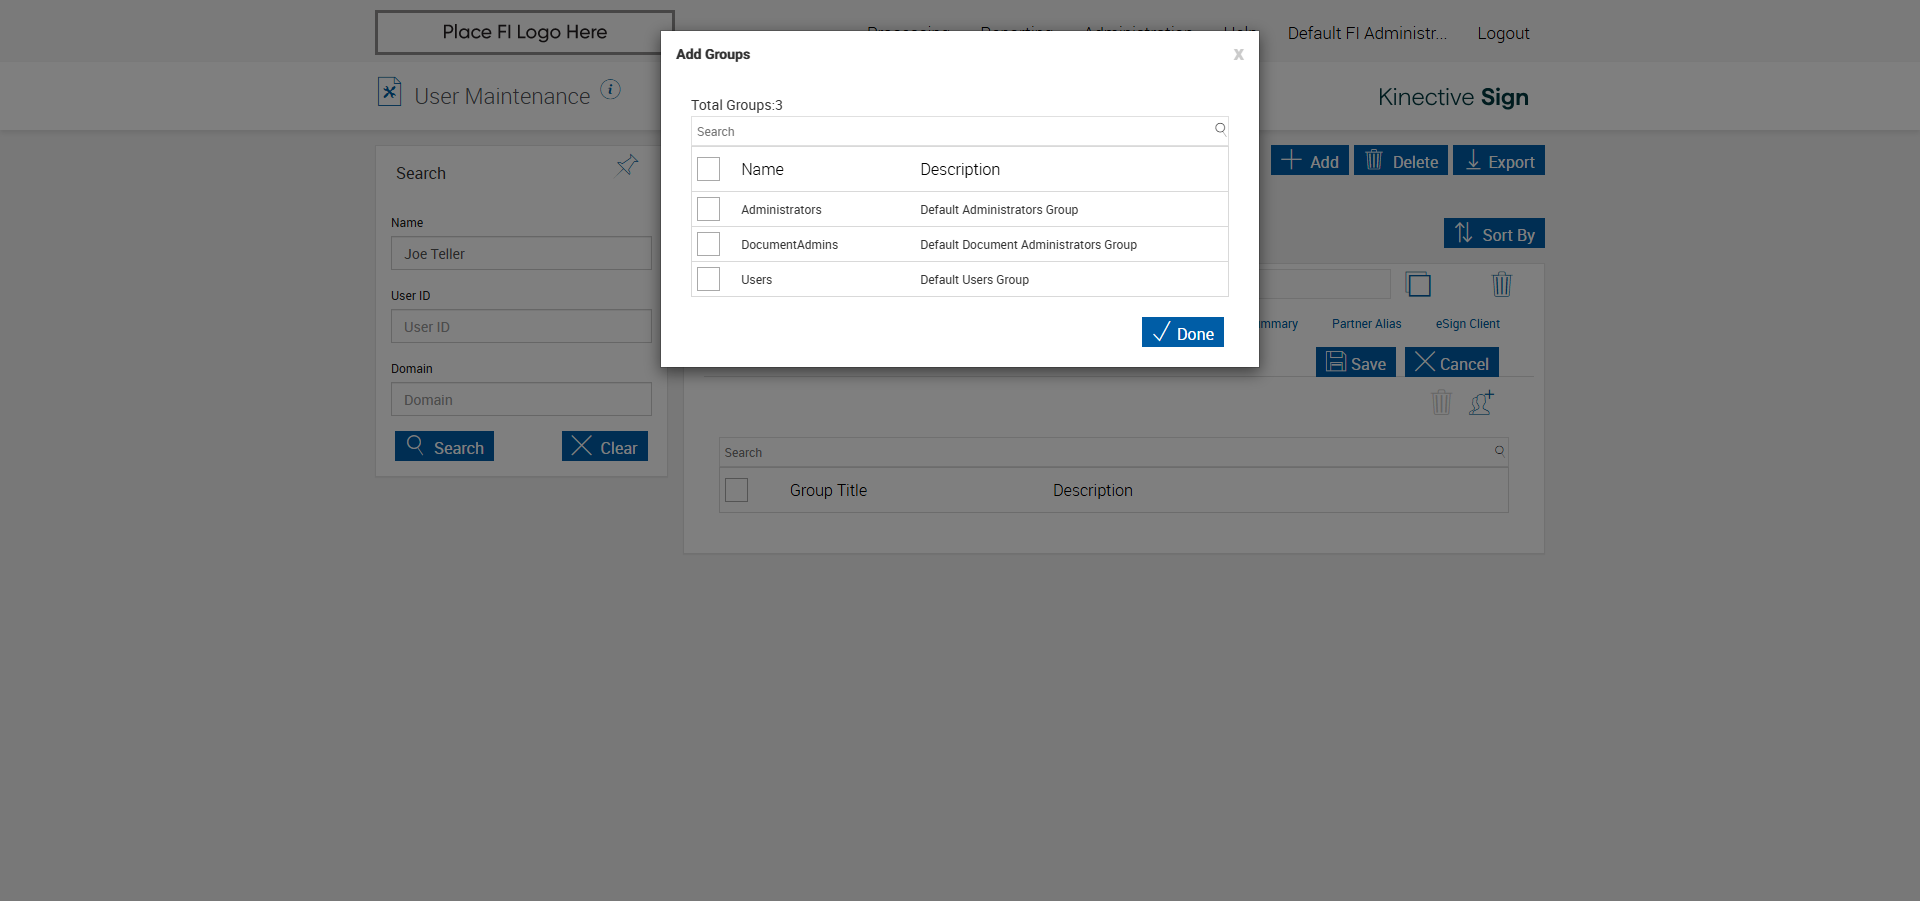Image resolution: width=1920 pixels, height=901 pixels.
Task: Close the Add Groups dialog
Action: (x=1238, y=55)
